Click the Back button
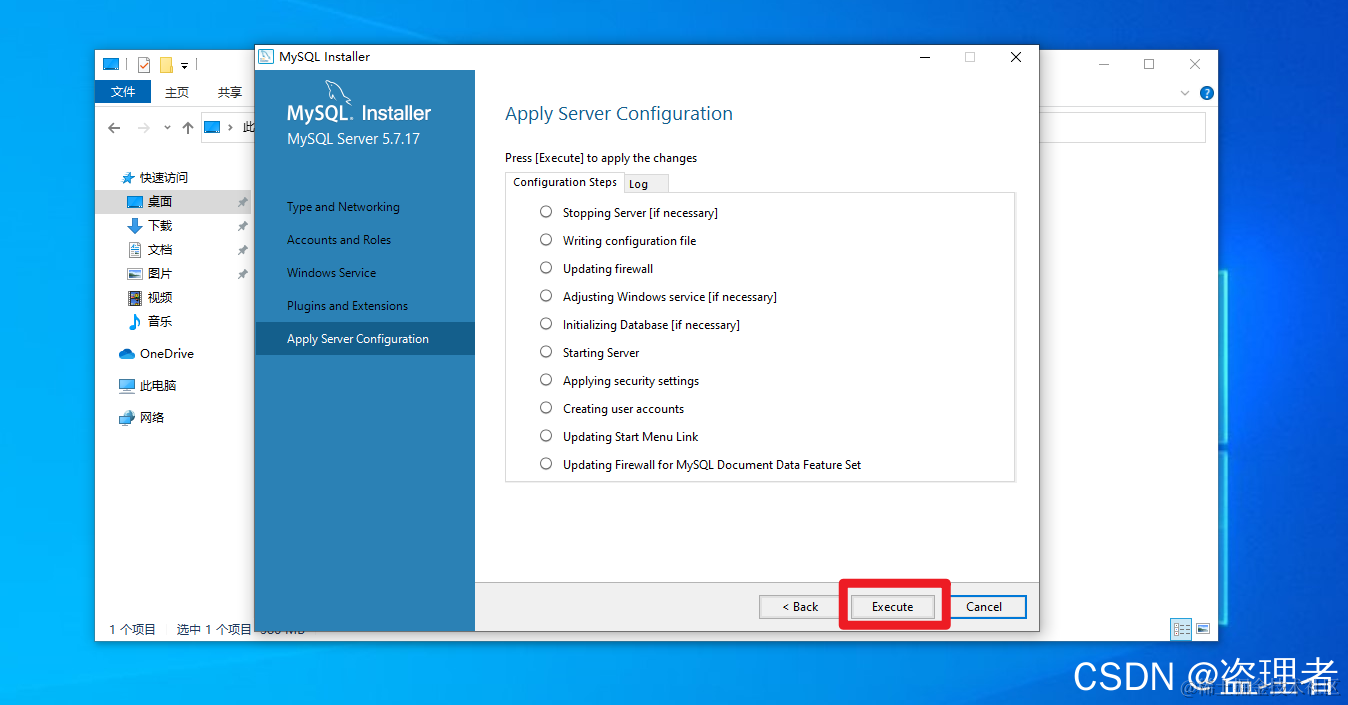The image size is (1348, 705). (800, 607)
